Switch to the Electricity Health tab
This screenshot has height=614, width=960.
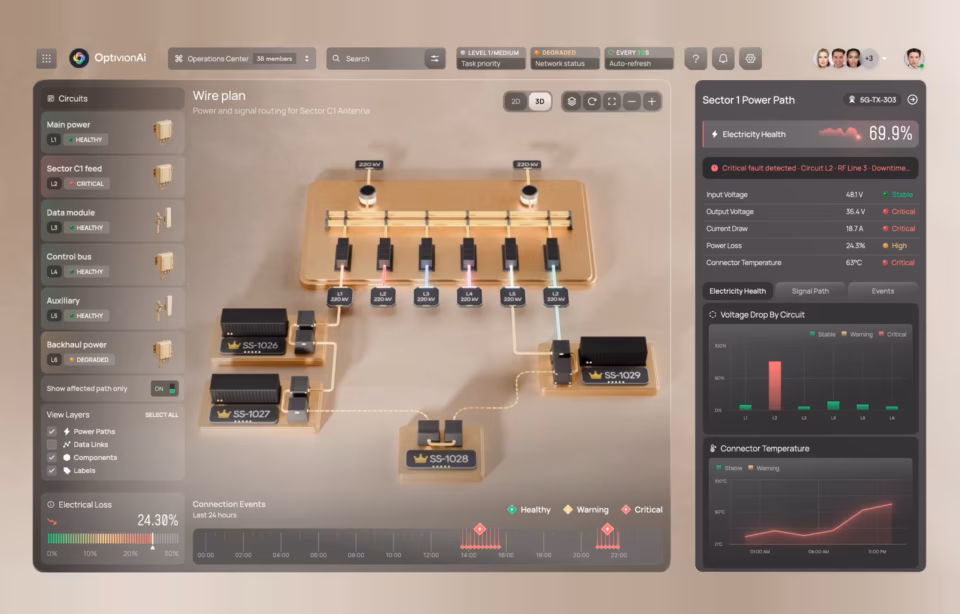(737, 291)
